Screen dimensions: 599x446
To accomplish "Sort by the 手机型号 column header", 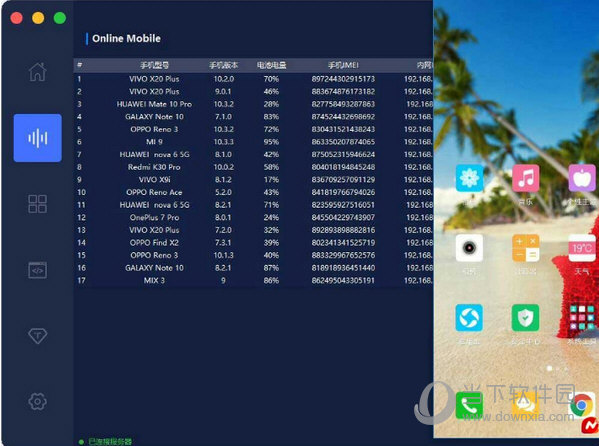I will [x=154, y=65].
